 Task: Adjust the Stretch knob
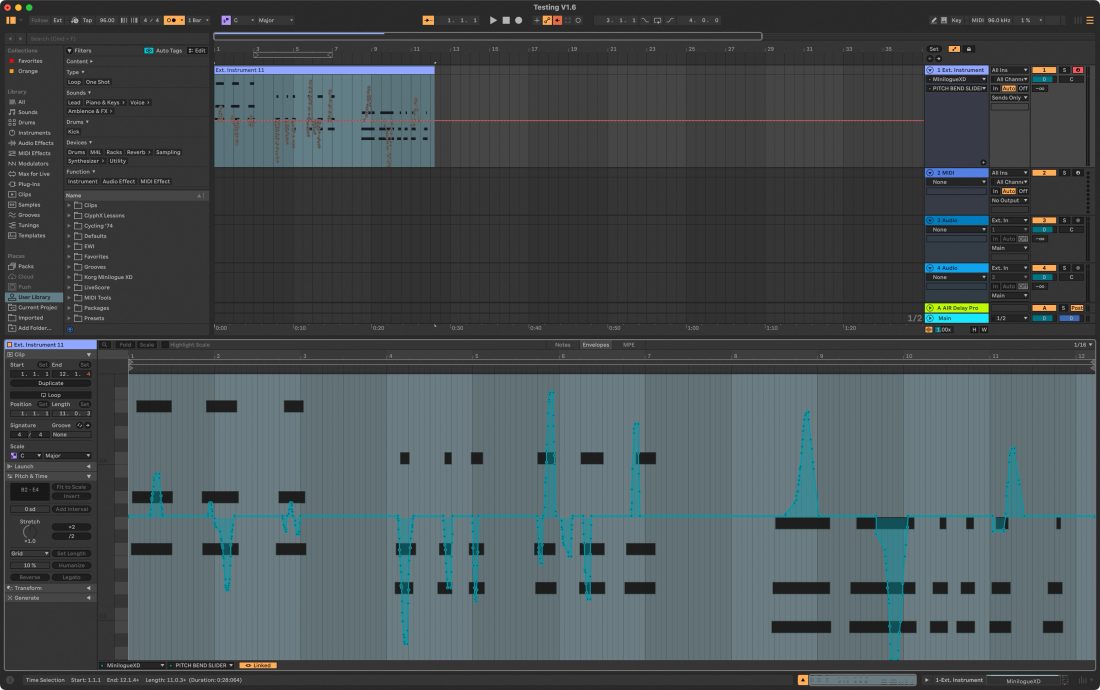[30, 529]
